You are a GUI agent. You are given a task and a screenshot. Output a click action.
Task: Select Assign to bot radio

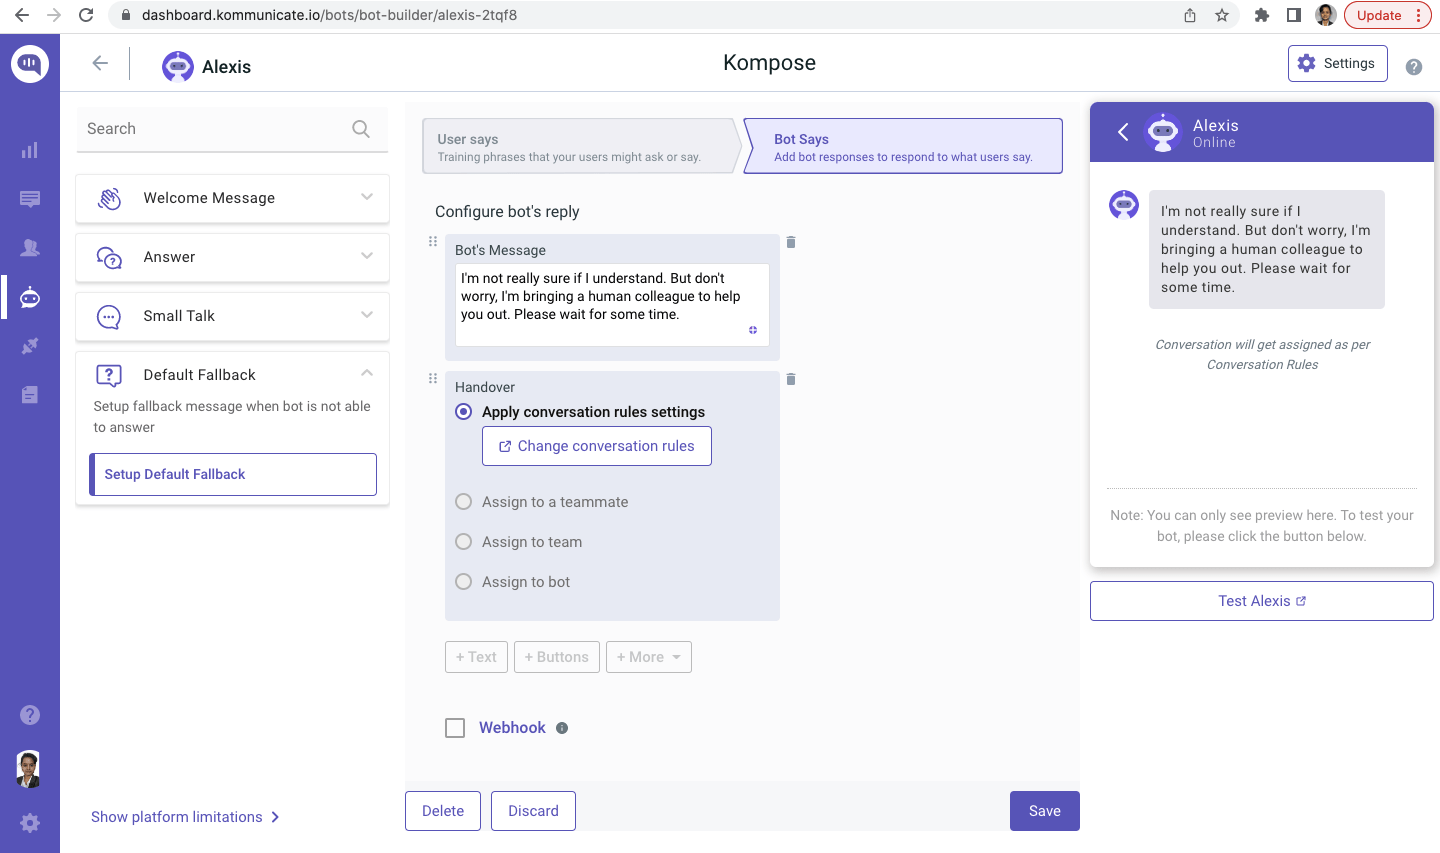[x=464, y=582]
